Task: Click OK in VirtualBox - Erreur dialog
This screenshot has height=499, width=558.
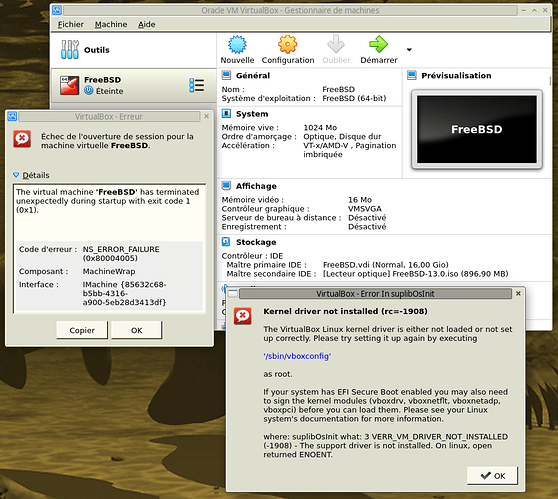Action: click(137, 330)
